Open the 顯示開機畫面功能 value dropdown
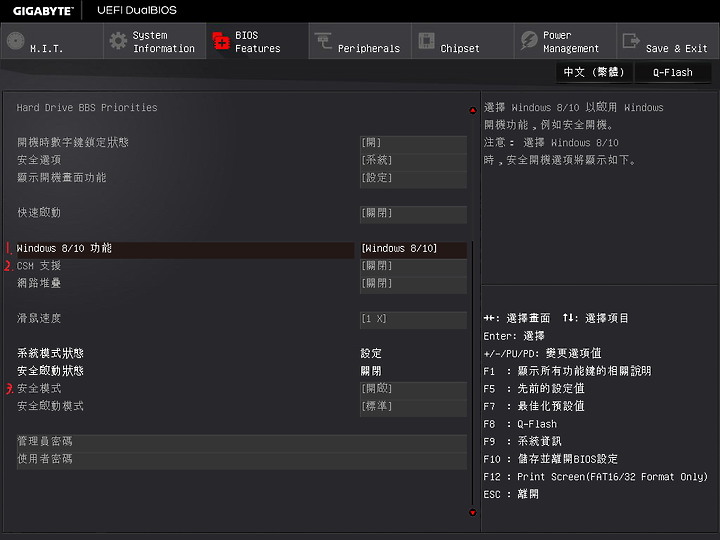 [413, 178]
